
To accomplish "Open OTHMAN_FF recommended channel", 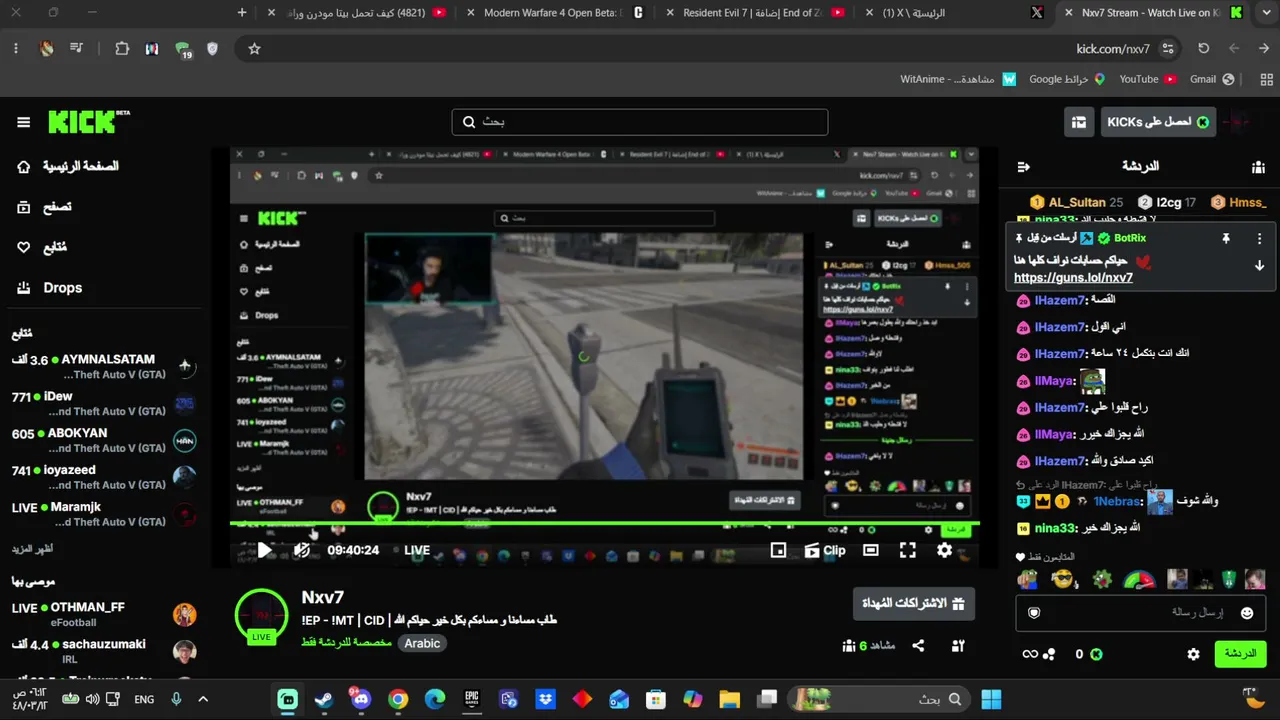I will [104, 614].
